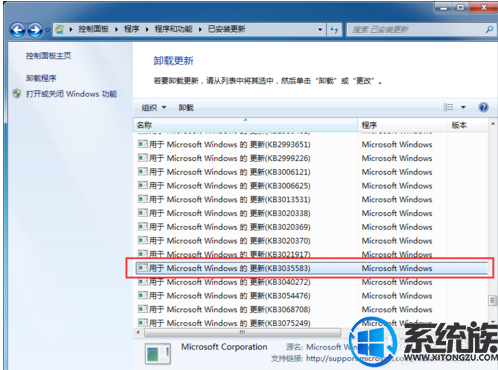Select update KB3021917 row

coord(312,254)
